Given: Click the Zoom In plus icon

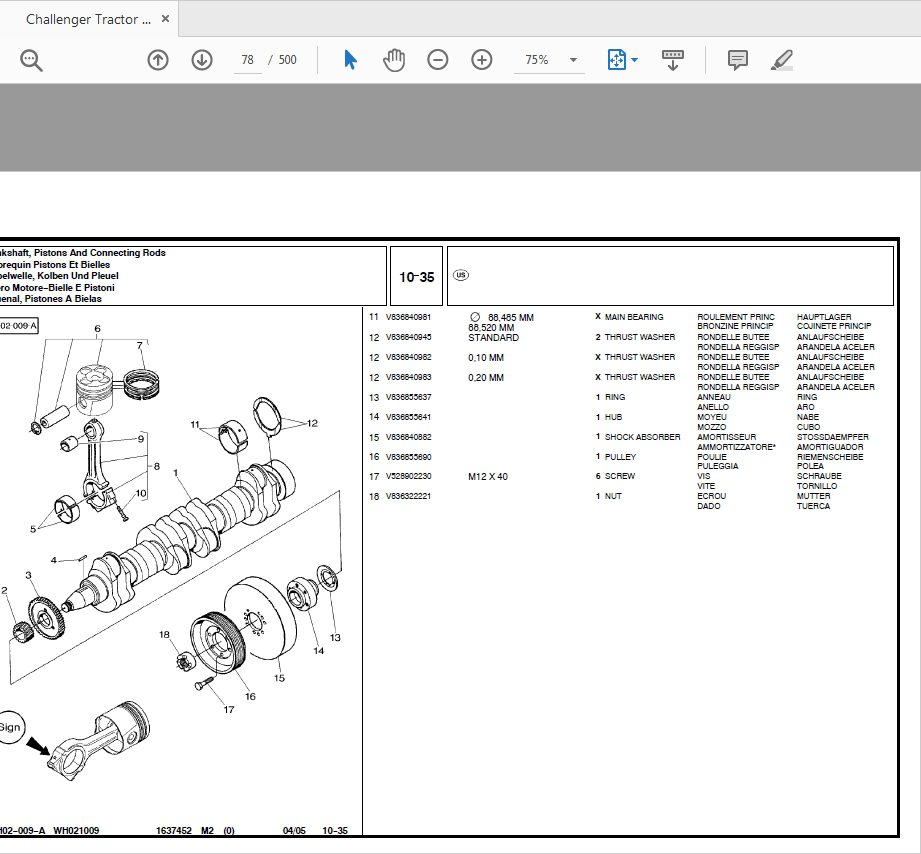Looking at the screenshot, I should click(481, 60).
